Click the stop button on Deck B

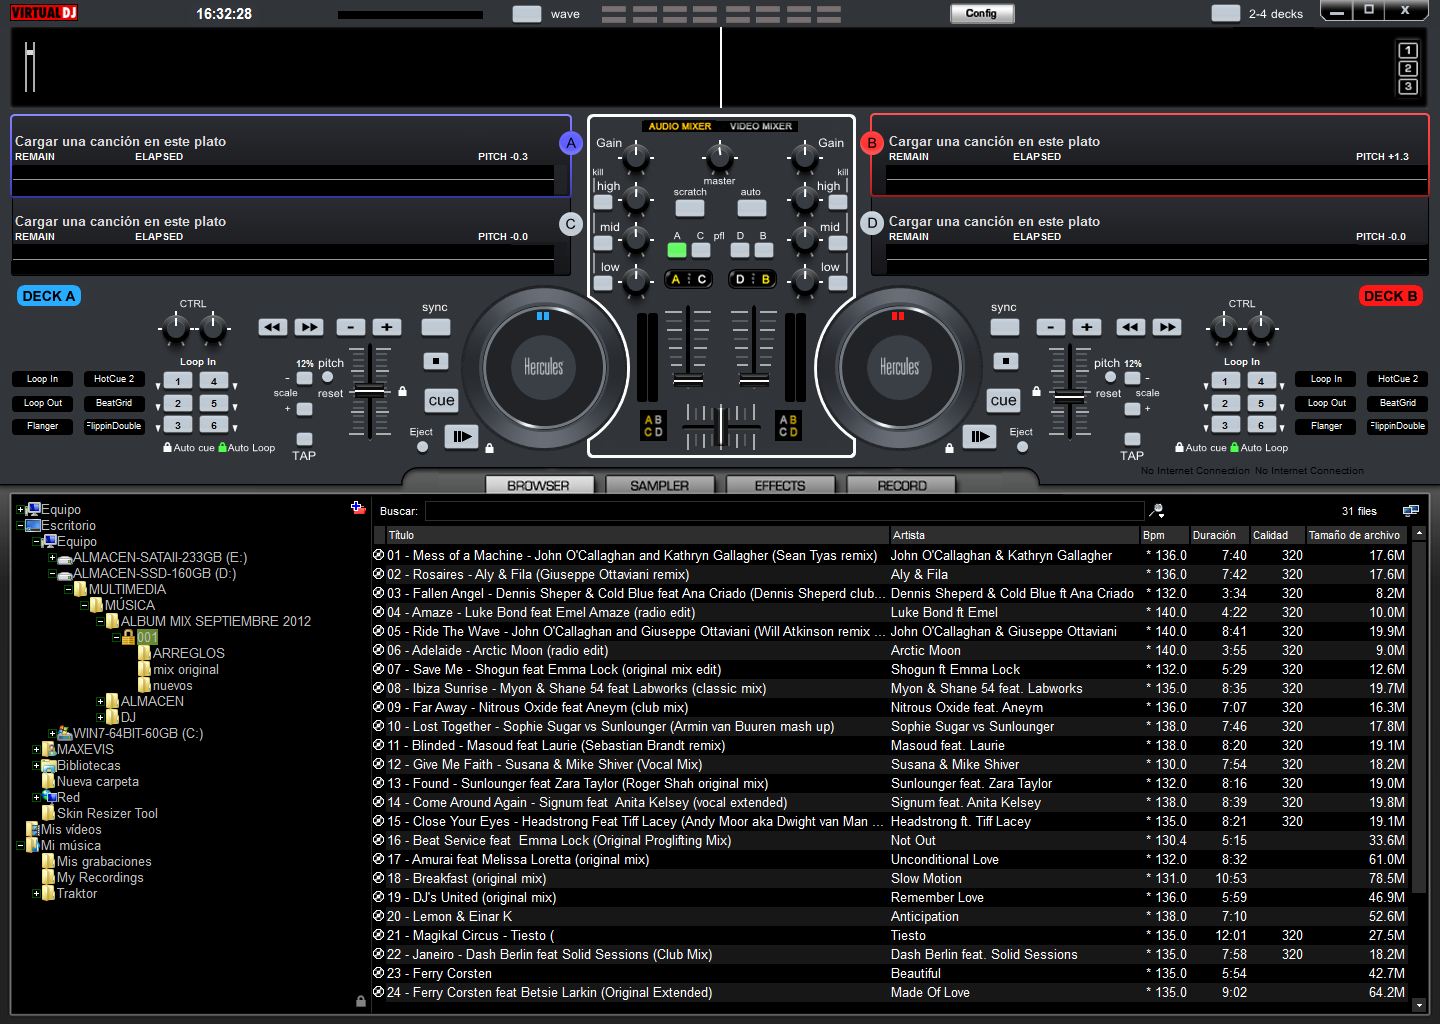click(1005, 361)
